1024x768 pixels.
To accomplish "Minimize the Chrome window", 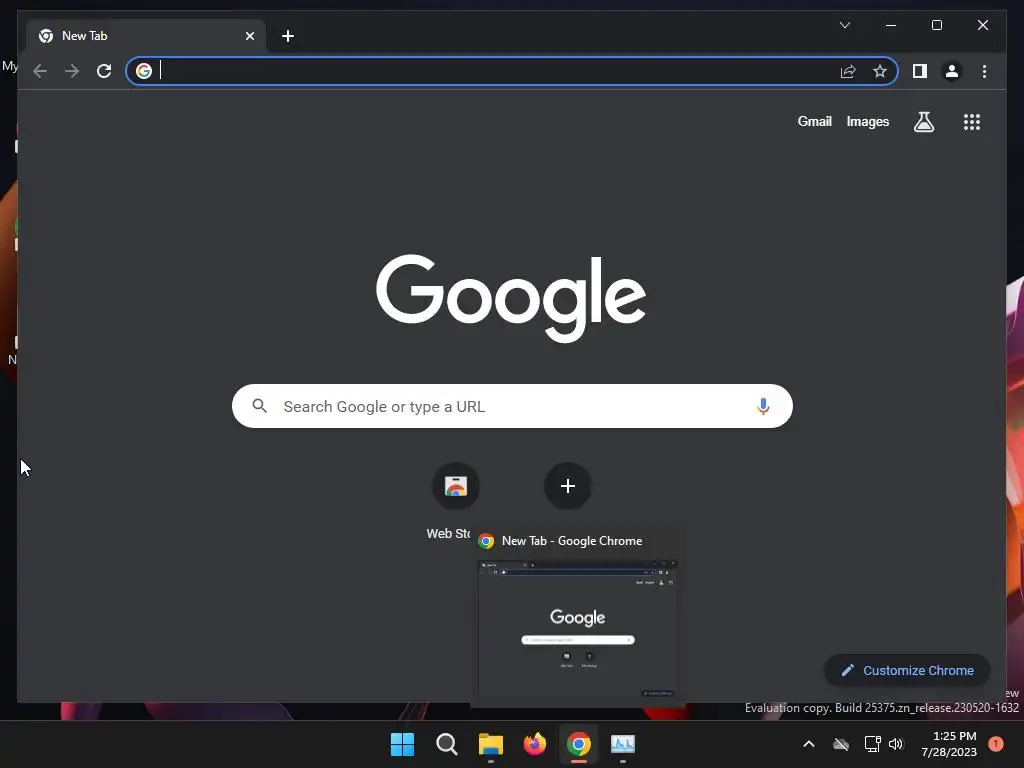I will (891, 25).
